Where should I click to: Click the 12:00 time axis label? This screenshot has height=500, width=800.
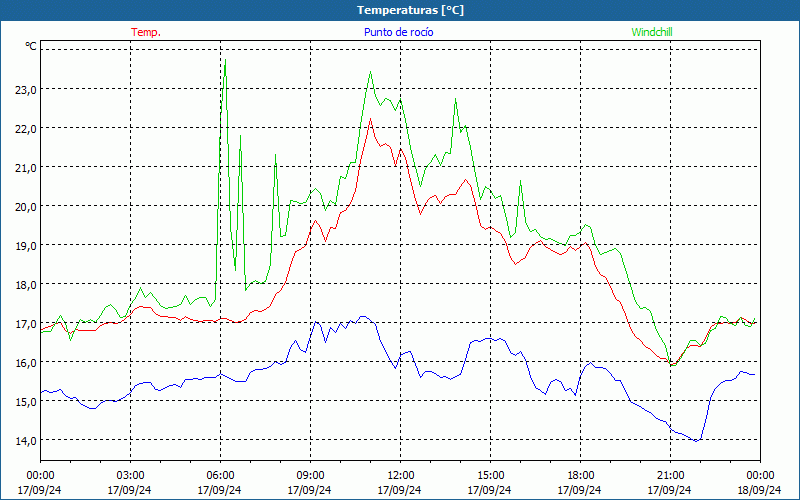(x=401, y=475)
